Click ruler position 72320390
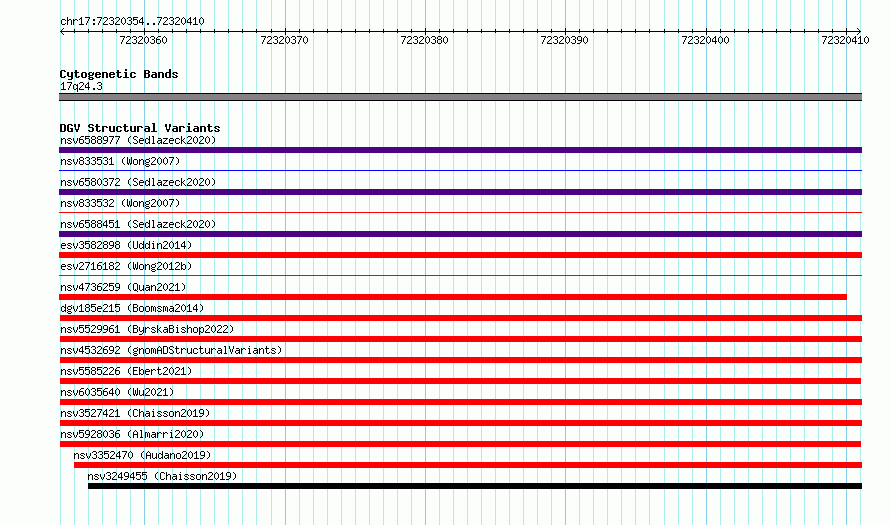Viewport: 890px width, 525px height. [565, 40]
